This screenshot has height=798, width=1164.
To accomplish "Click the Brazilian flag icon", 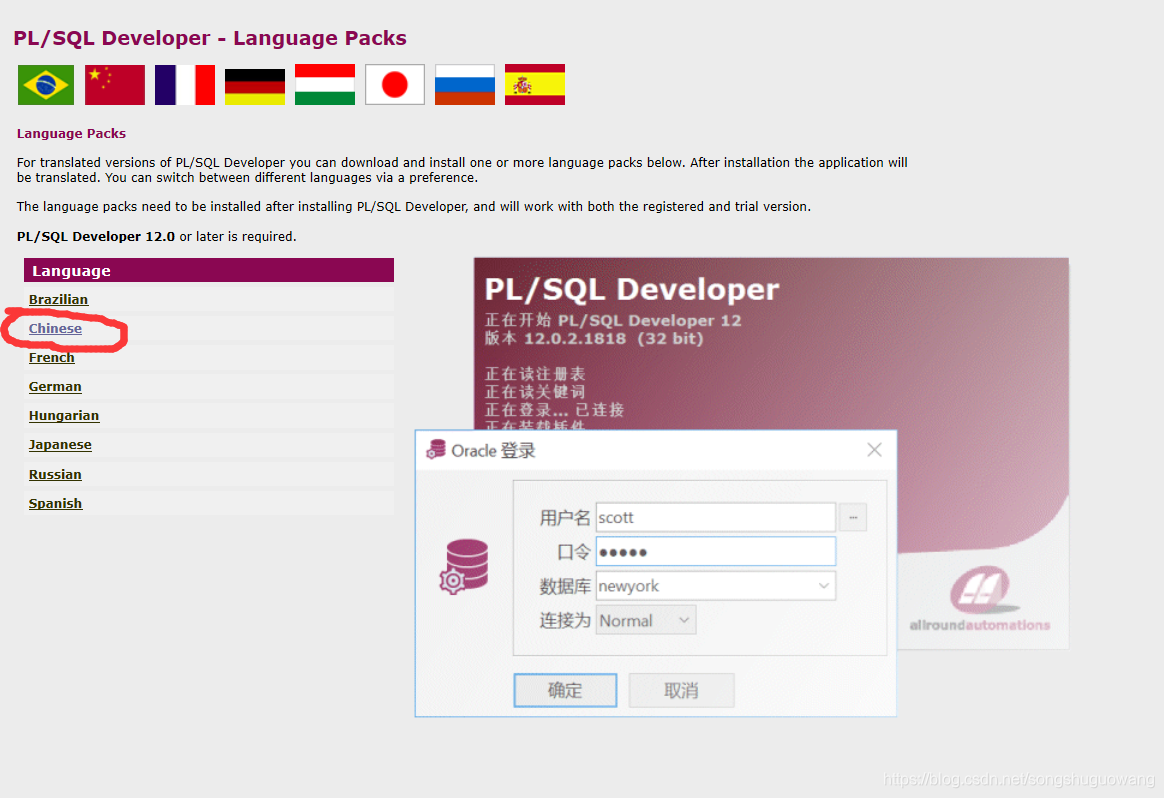I will (x=46, y=85).
